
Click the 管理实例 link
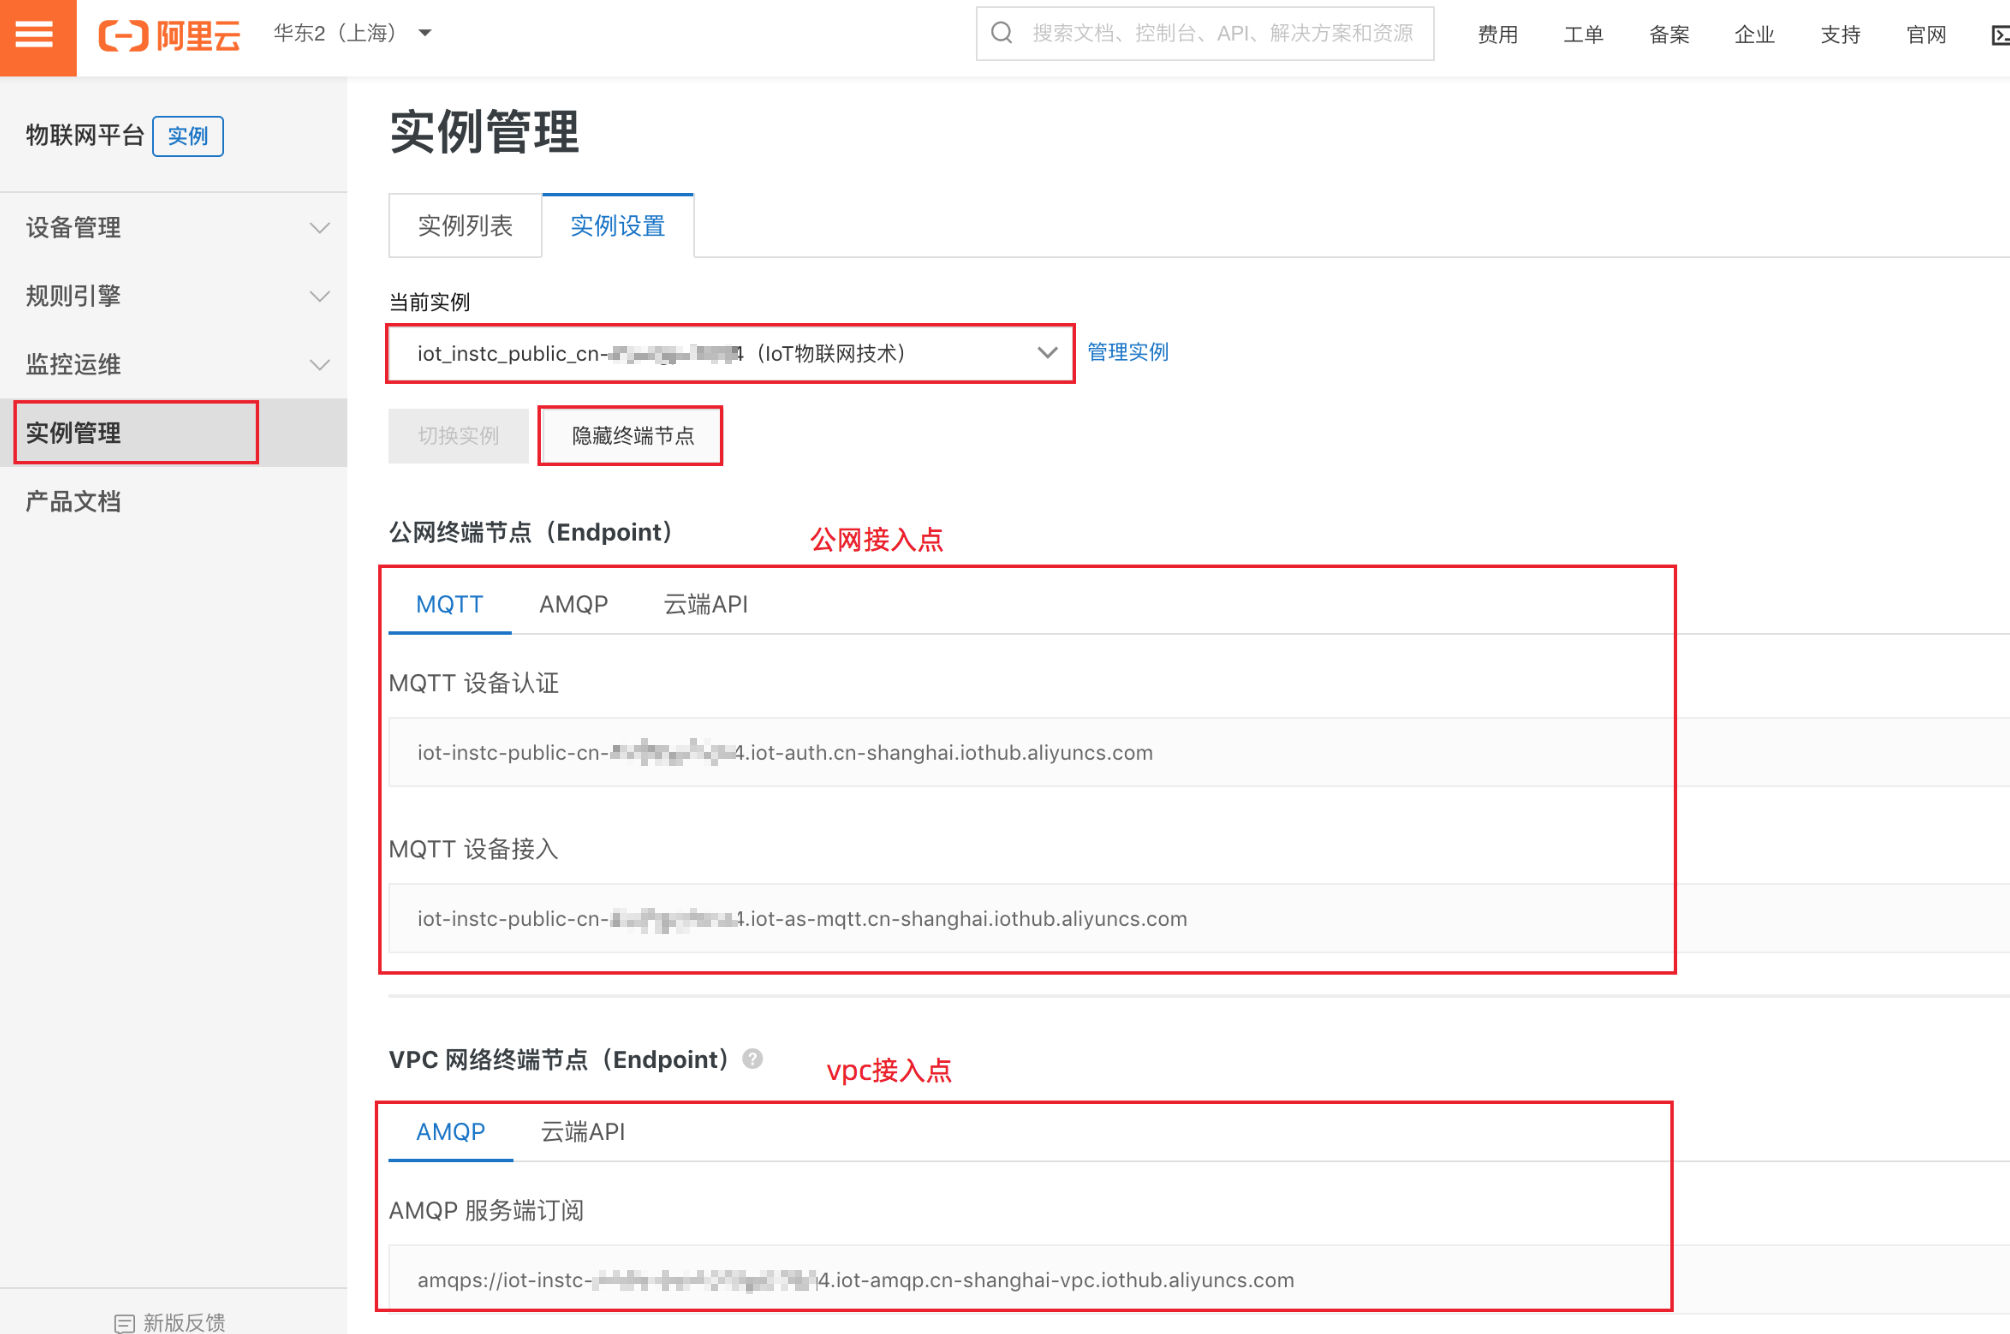pyautogui.click(x=1127, y=352)
